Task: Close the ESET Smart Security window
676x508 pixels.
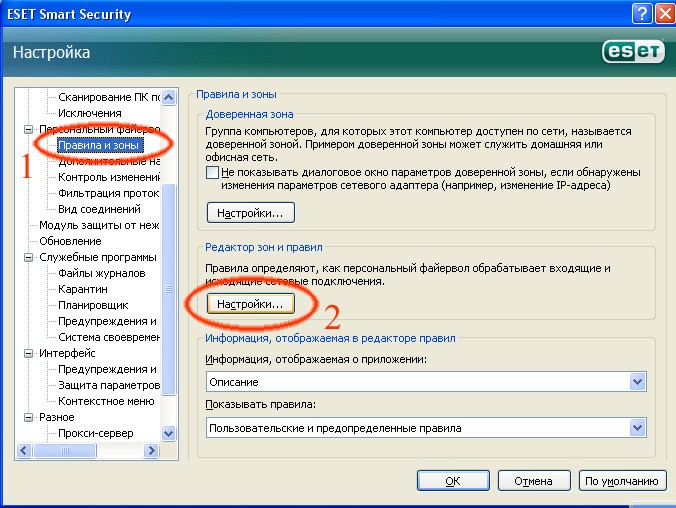Action: click(665, 13)
